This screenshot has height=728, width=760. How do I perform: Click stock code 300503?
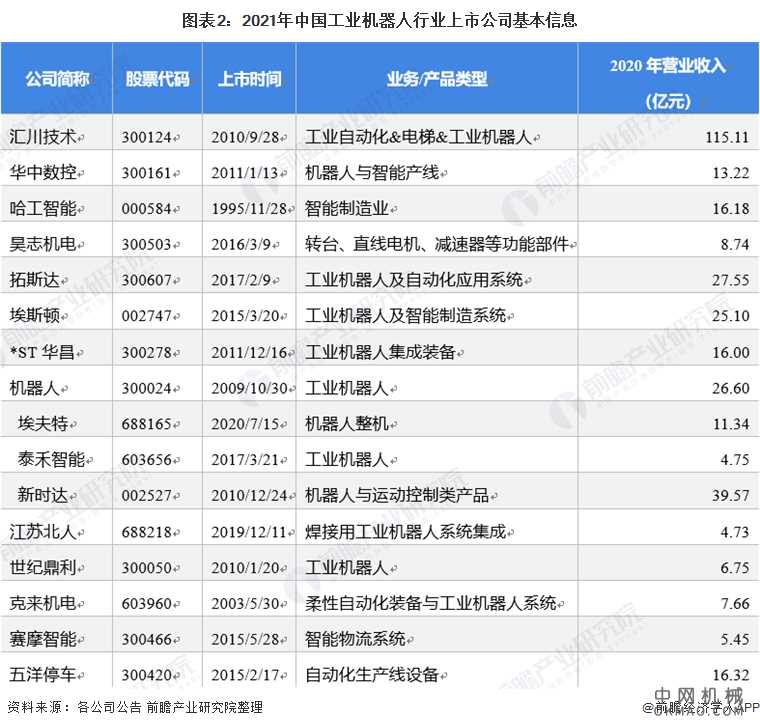146,245
